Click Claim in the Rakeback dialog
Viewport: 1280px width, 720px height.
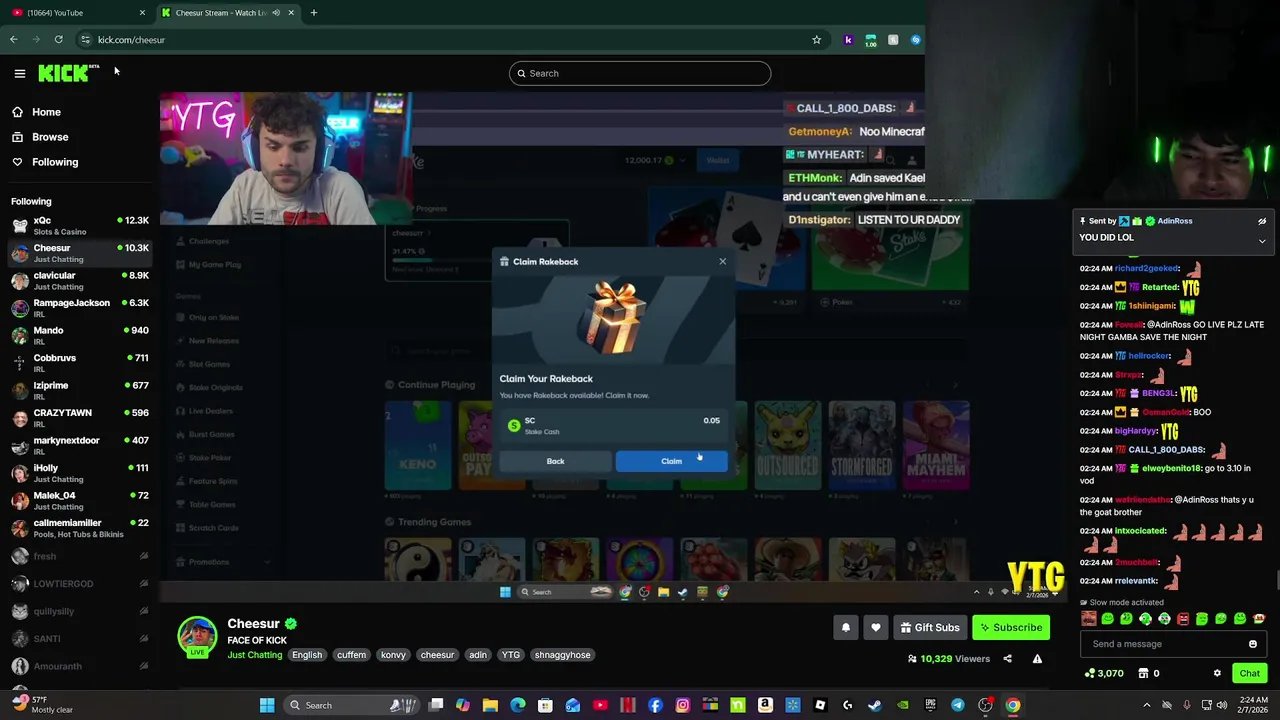[x=671, y=461]
